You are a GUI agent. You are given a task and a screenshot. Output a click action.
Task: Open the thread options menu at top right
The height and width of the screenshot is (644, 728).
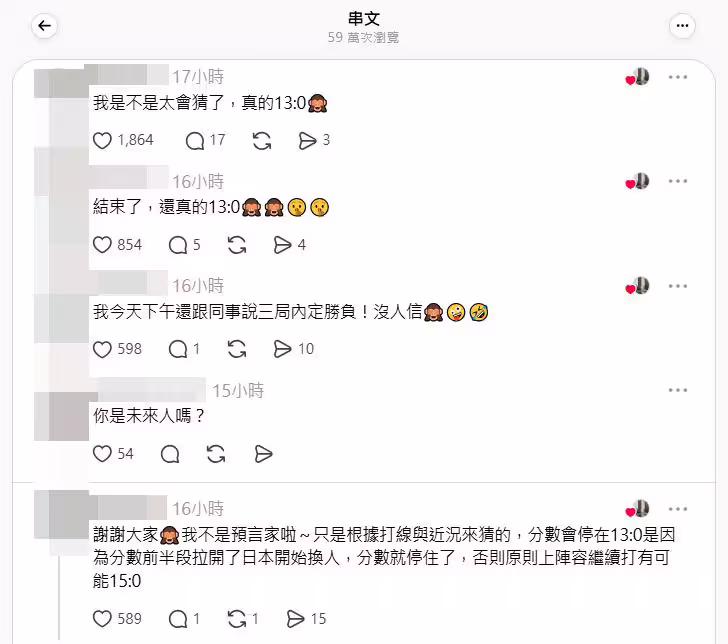(x=682, y=26)
